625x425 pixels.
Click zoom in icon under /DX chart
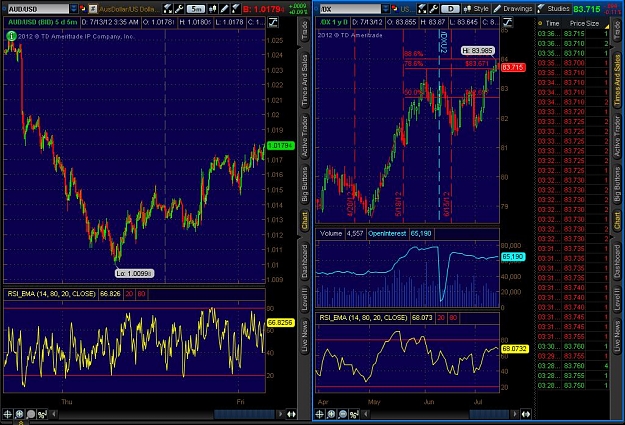coord(331,415)
